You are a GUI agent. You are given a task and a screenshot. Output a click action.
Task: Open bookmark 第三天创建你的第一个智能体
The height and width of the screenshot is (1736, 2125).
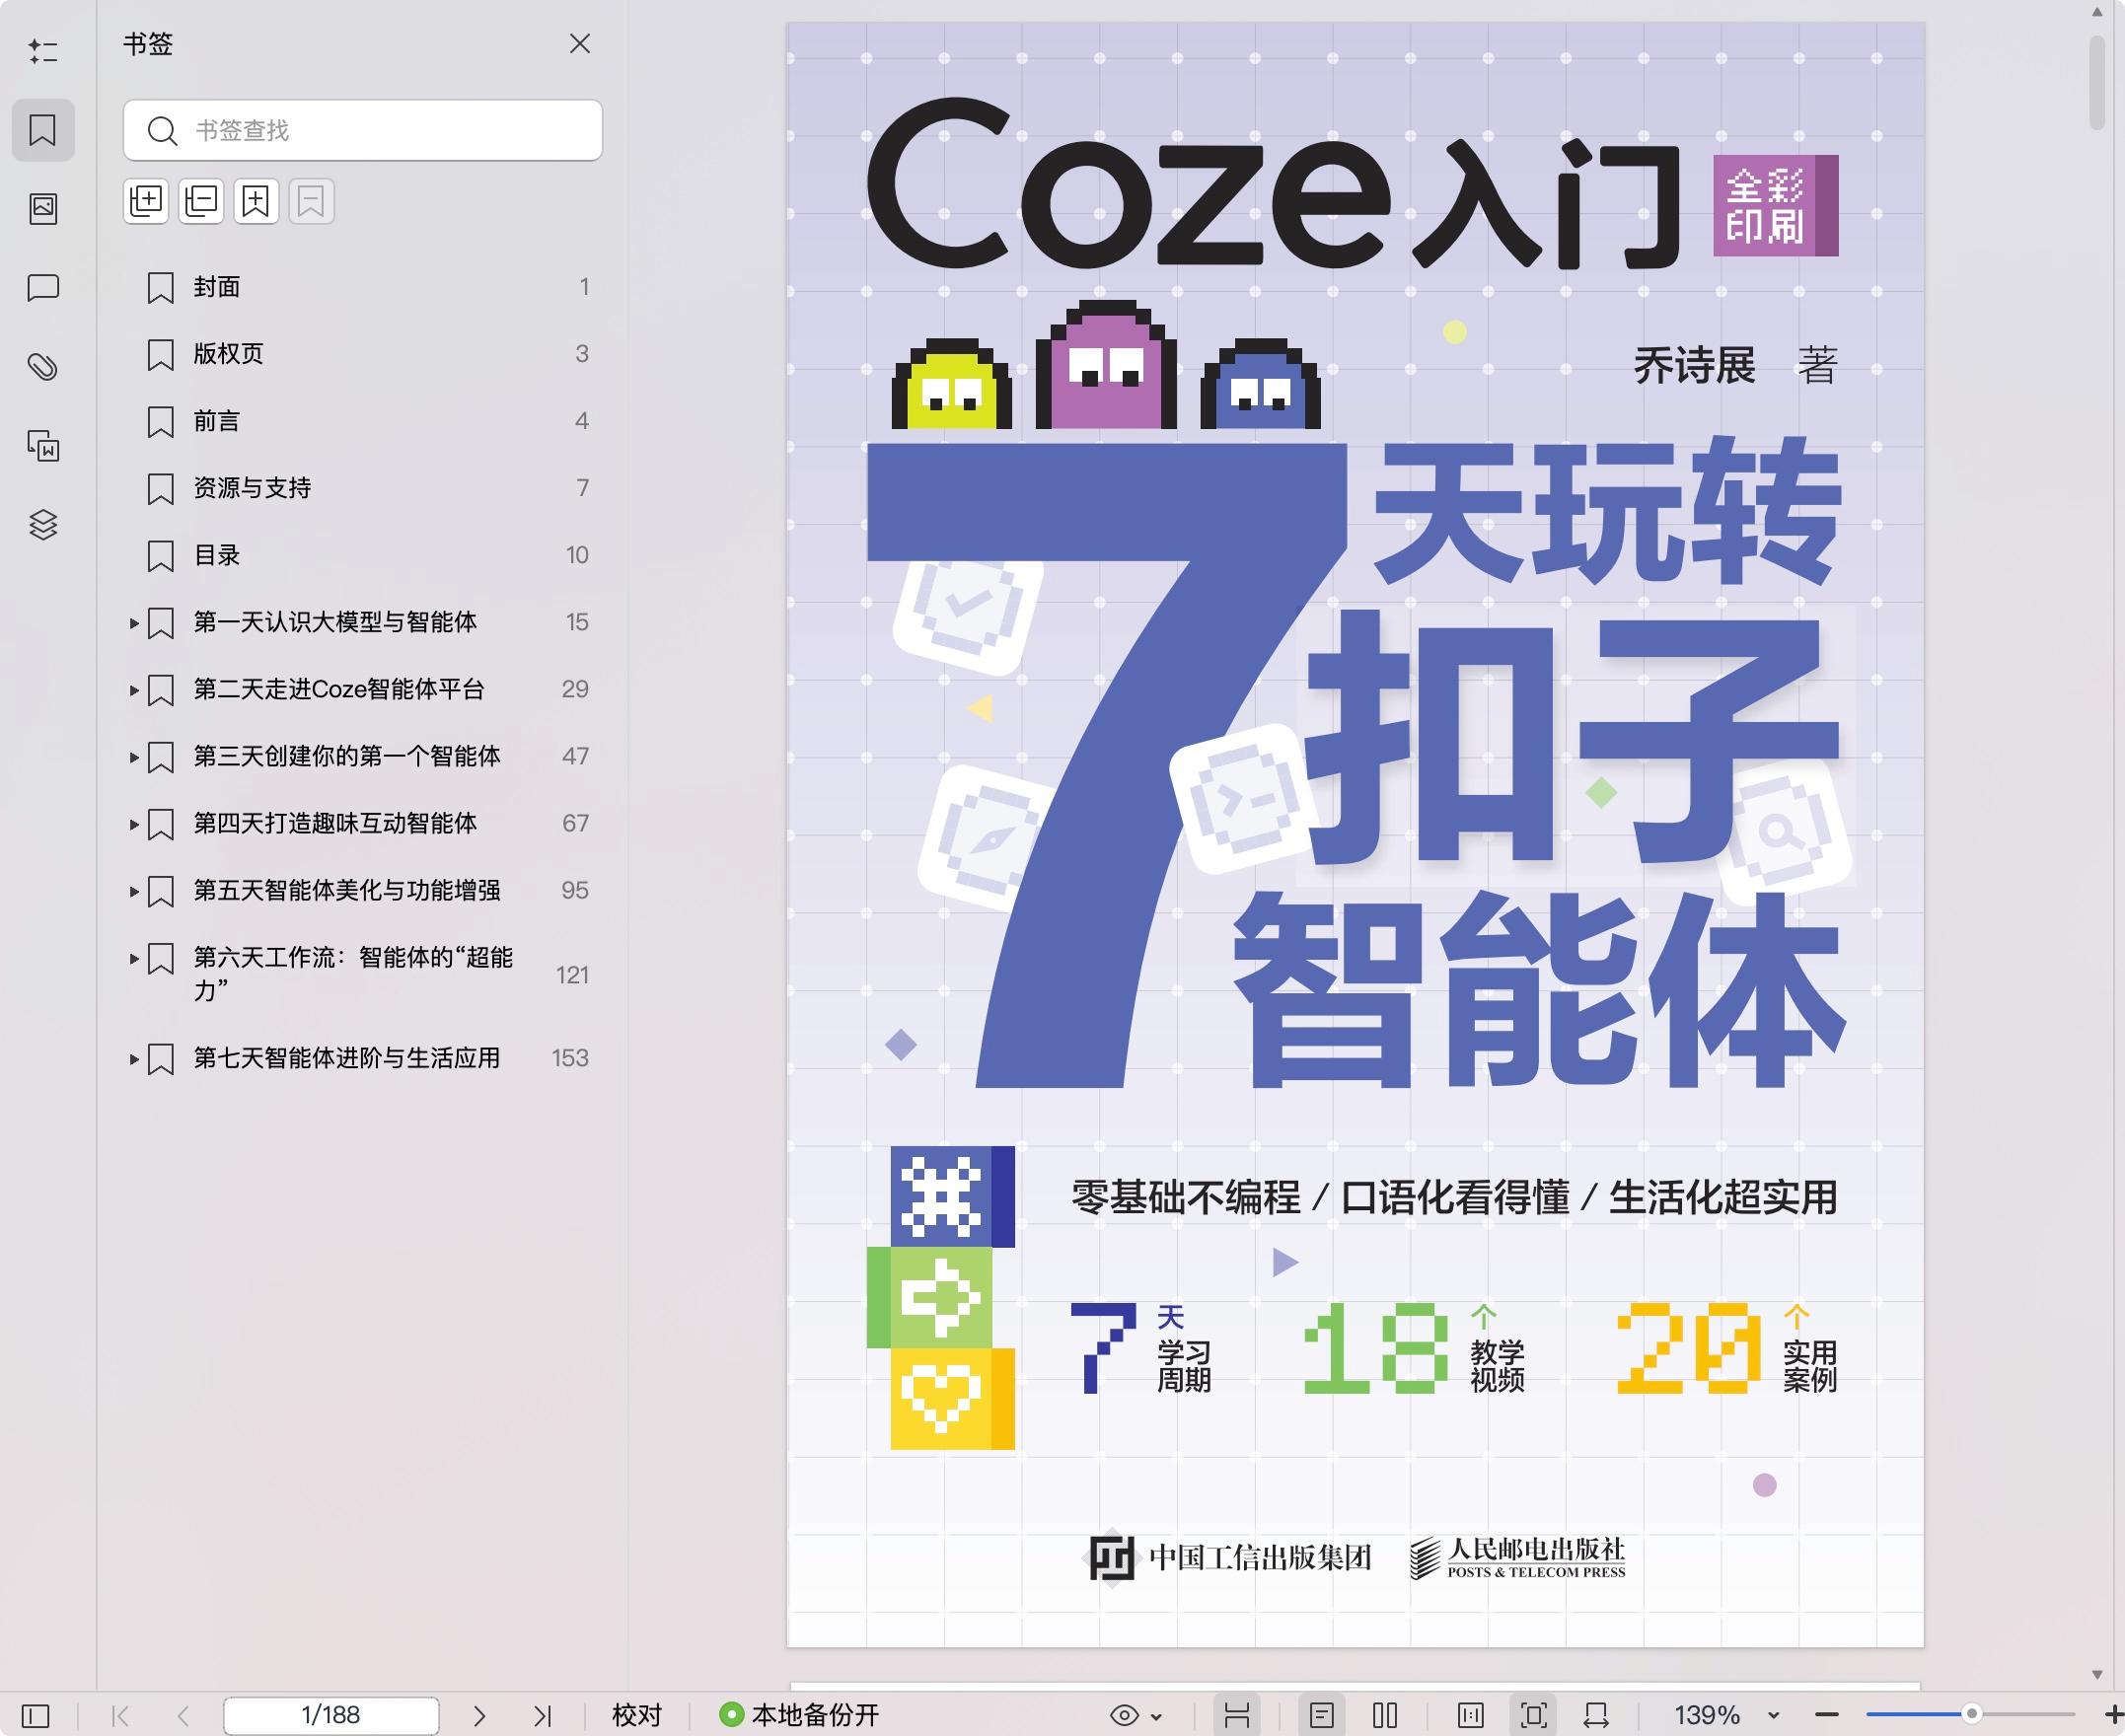[346, 756]
